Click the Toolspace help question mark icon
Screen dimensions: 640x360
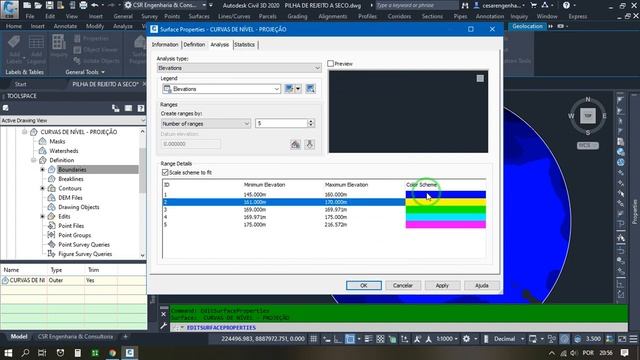[140, 108]
